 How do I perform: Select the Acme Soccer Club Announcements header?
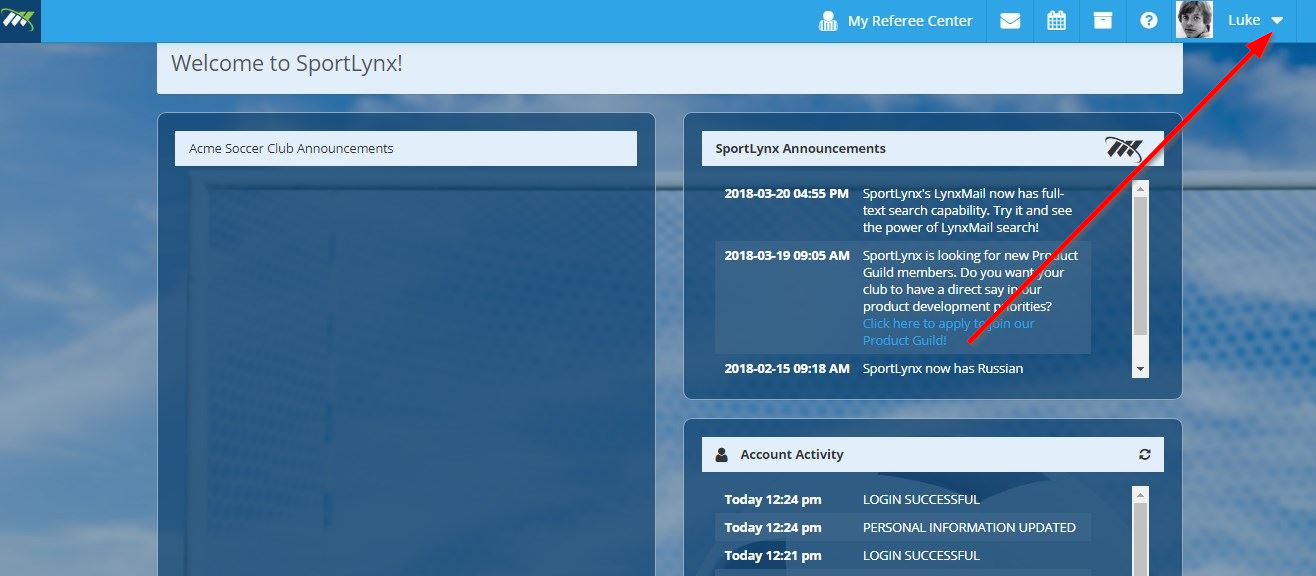coord(406,148)
